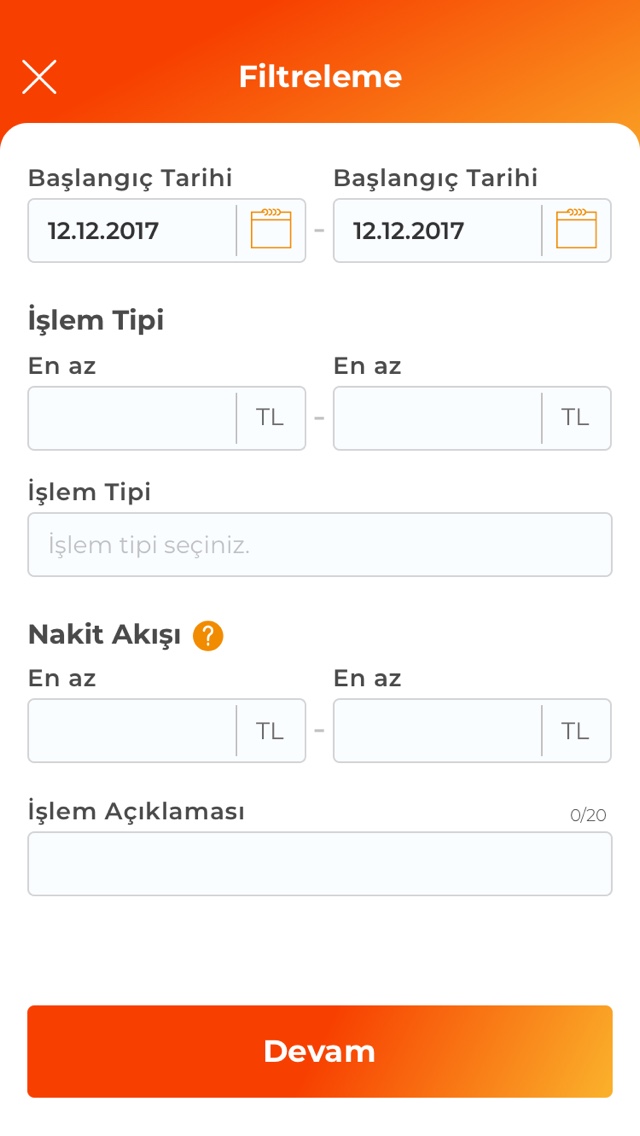
Task: Focus left En az amount under İşlem Tipi
Action: [131, 418]
